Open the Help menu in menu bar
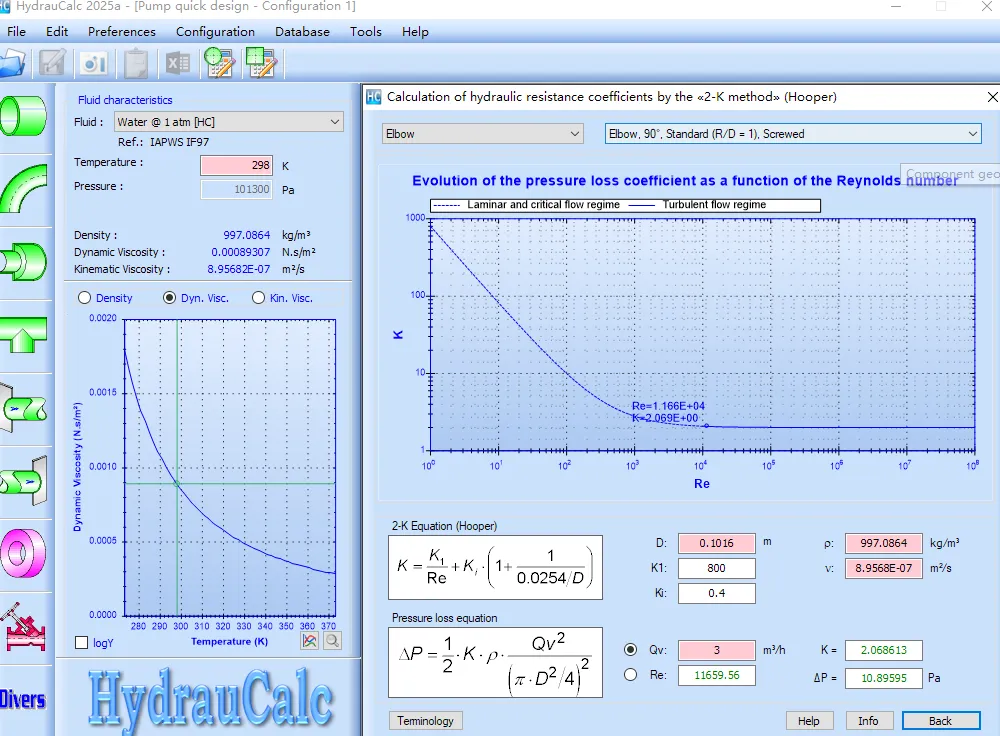 [x=415, y=32]
